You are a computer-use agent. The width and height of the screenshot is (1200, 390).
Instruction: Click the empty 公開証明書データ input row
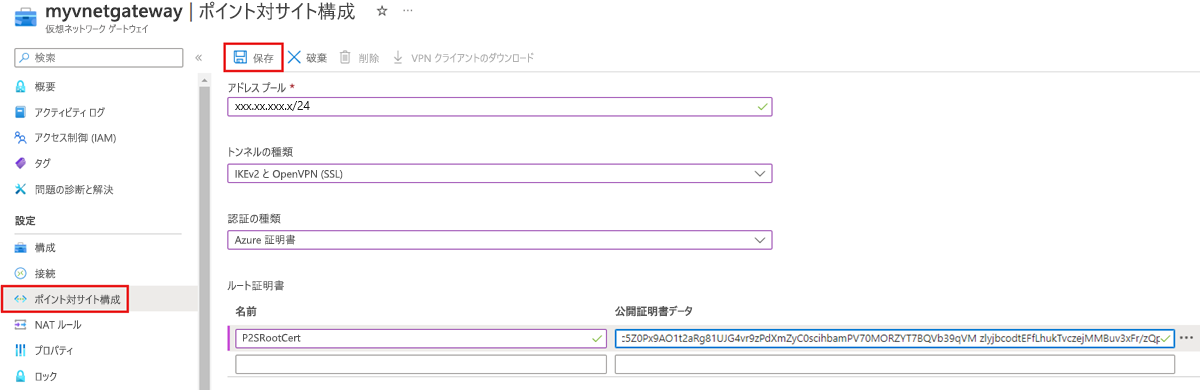coord(895,364)
